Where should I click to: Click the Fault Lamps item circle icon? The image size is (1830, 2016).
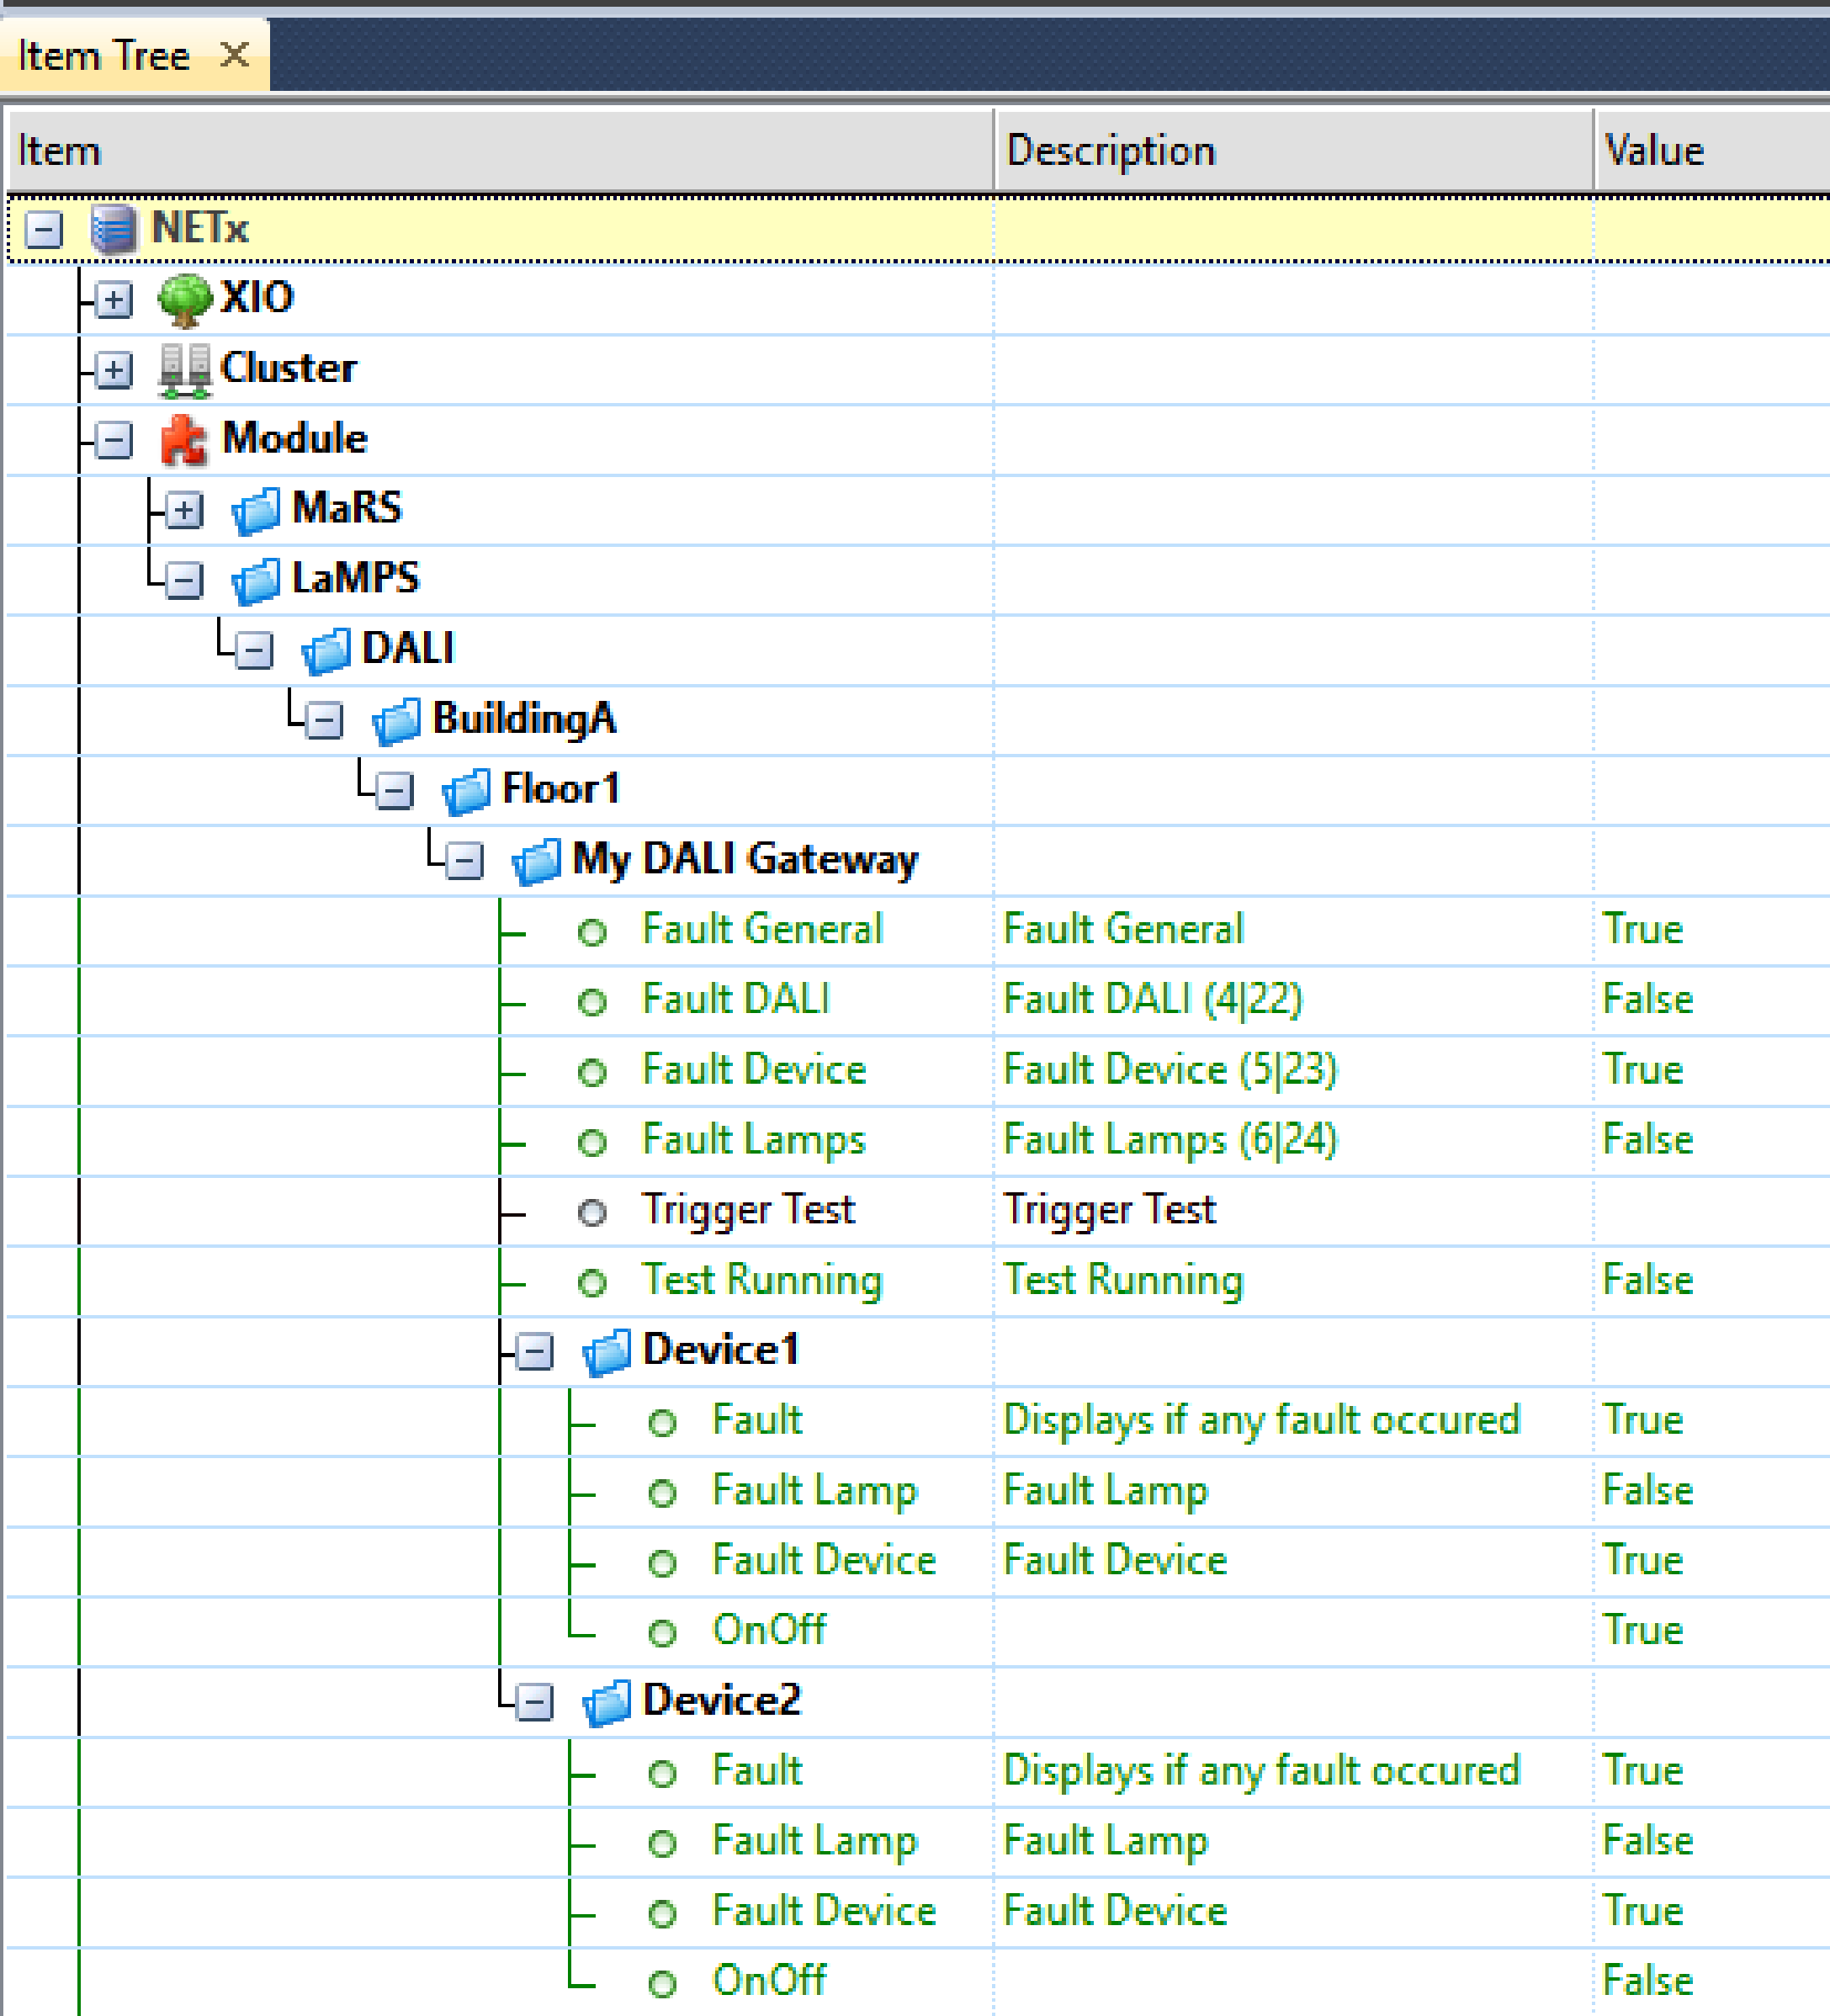click(x=592, y=1142)
